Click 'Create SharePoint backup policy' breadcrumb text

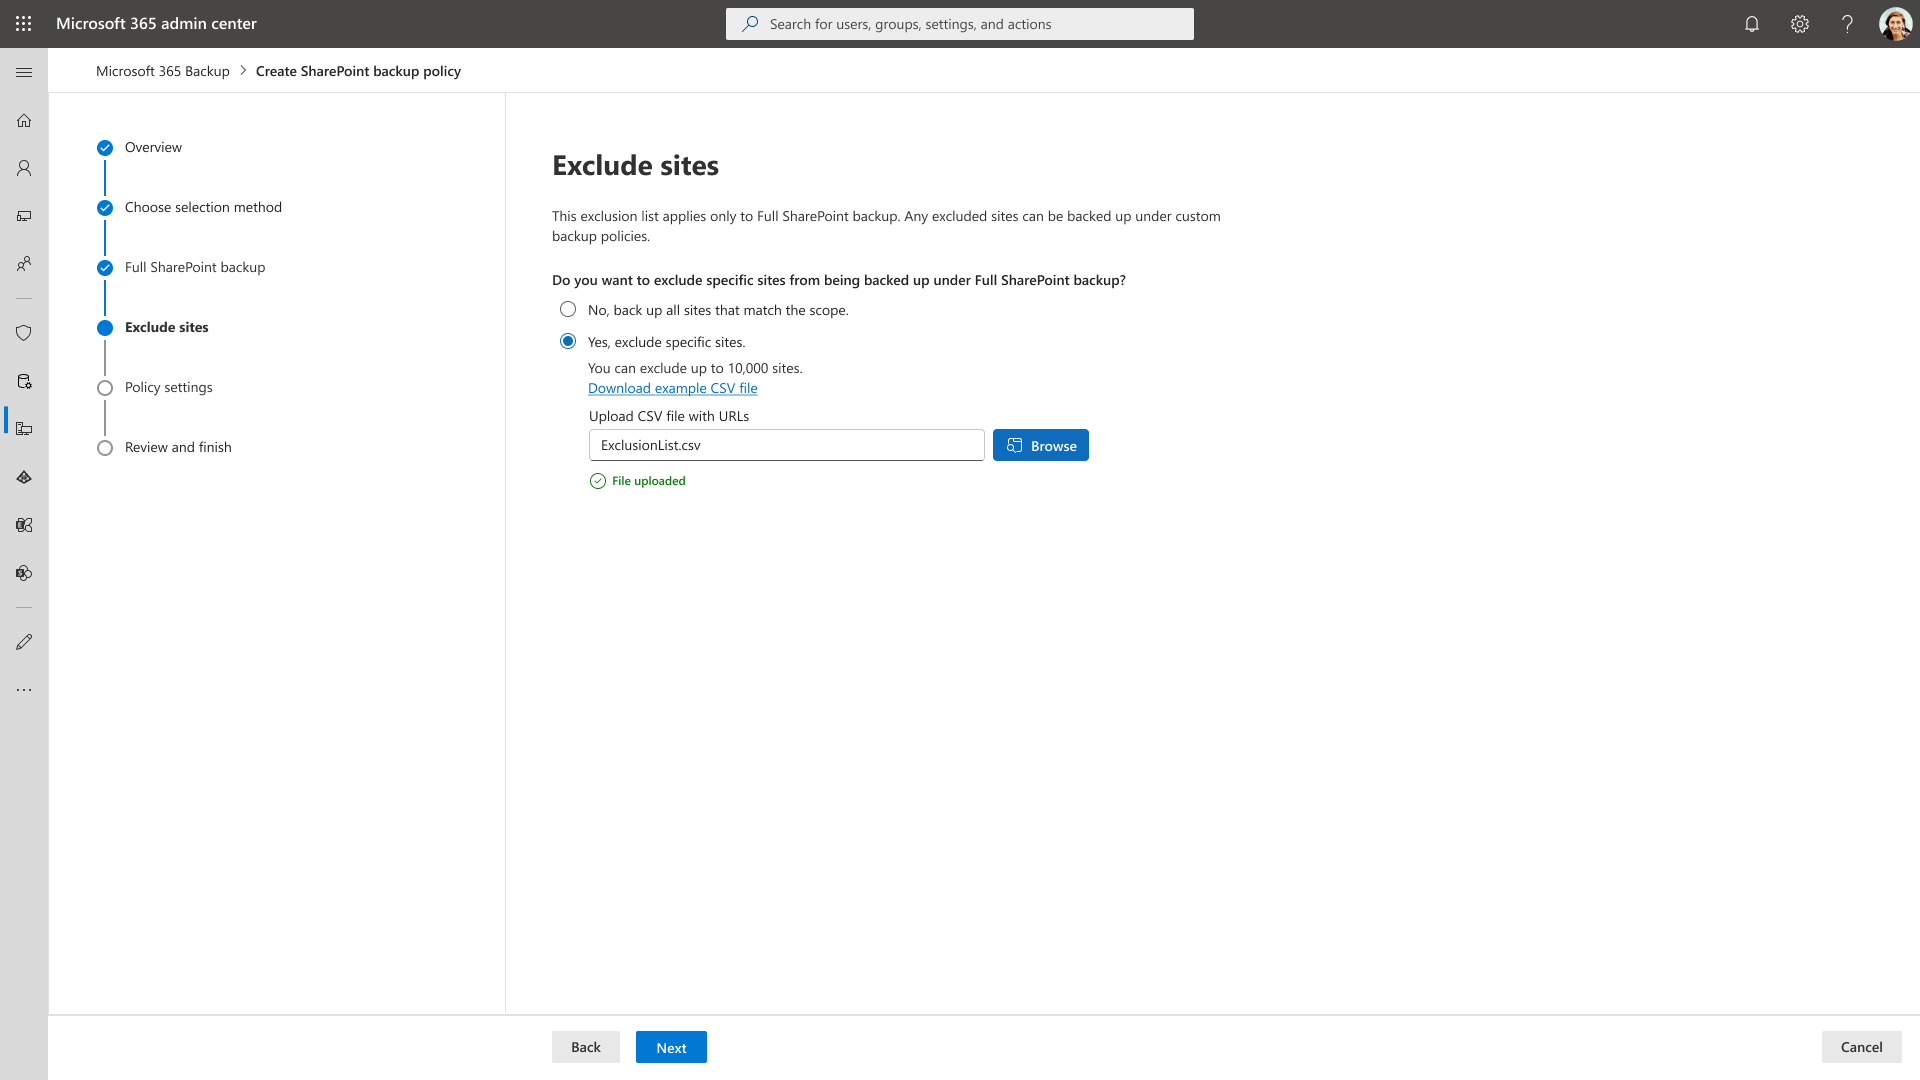coord(358,71)
